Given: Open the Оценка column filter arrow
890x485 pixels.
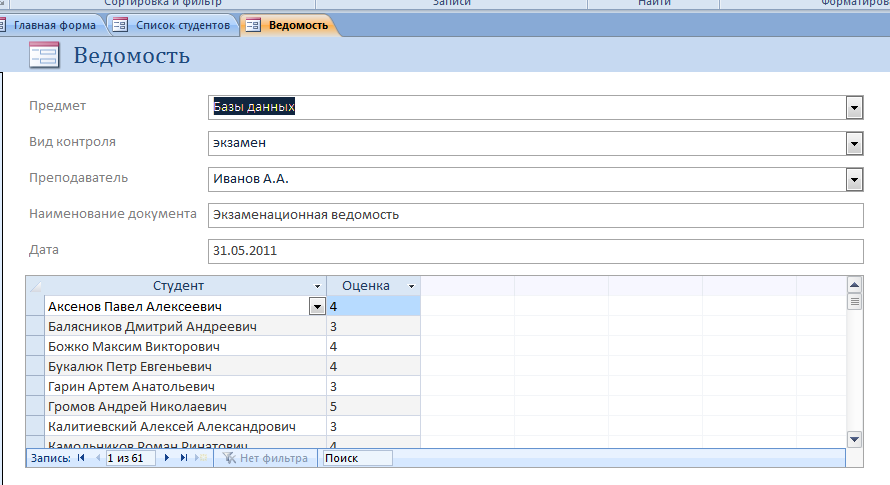Looking at the screenshot, I should tap(412, 286).
